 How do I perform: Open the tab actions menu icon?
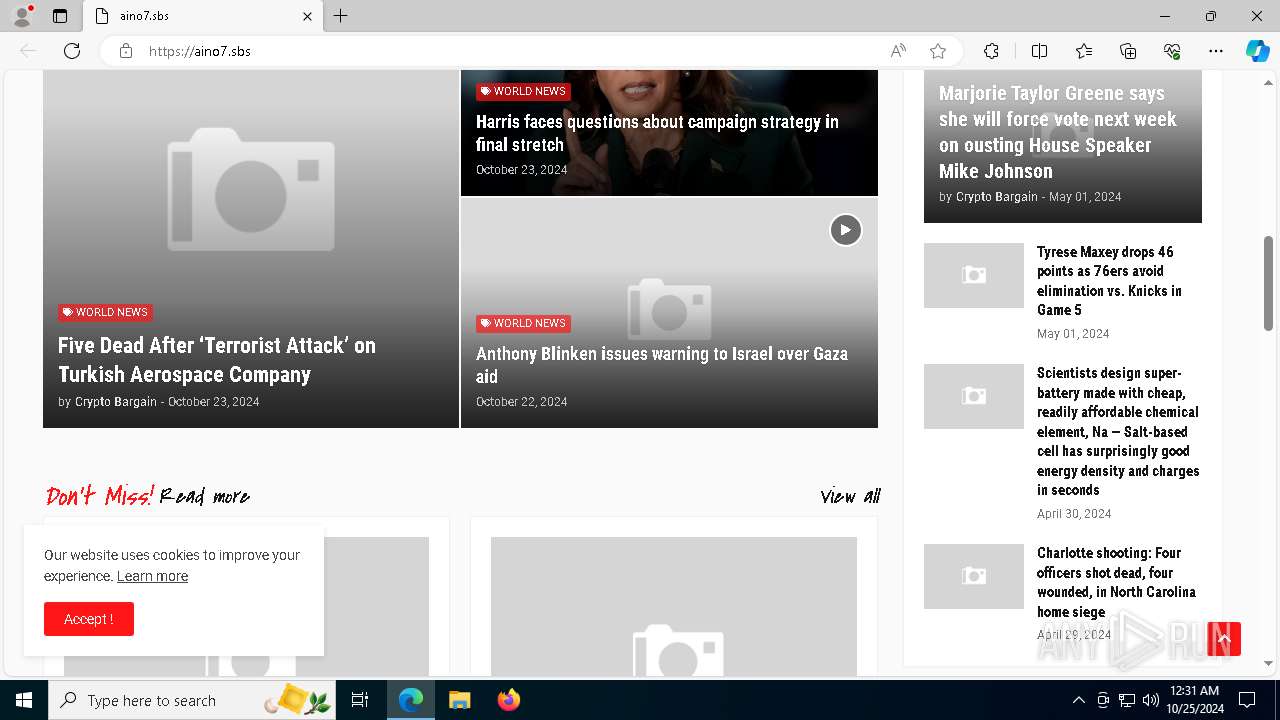point(60,16)
